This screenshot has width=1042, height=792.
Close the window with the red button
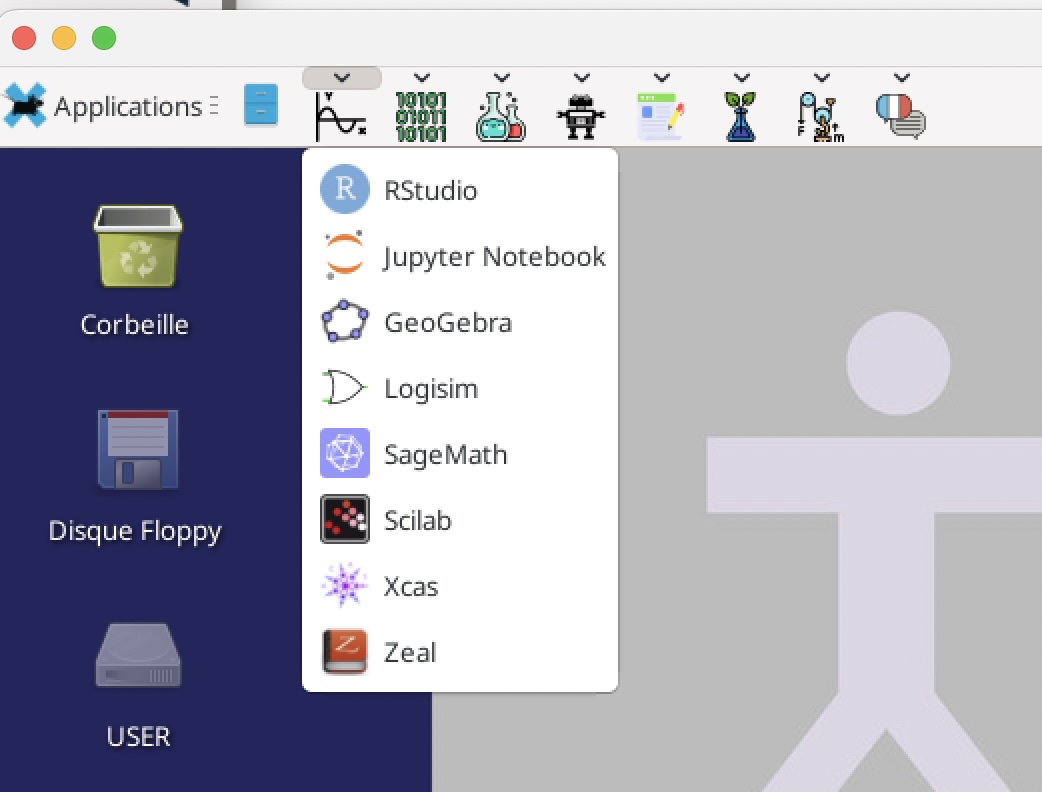tap(24, 38)
